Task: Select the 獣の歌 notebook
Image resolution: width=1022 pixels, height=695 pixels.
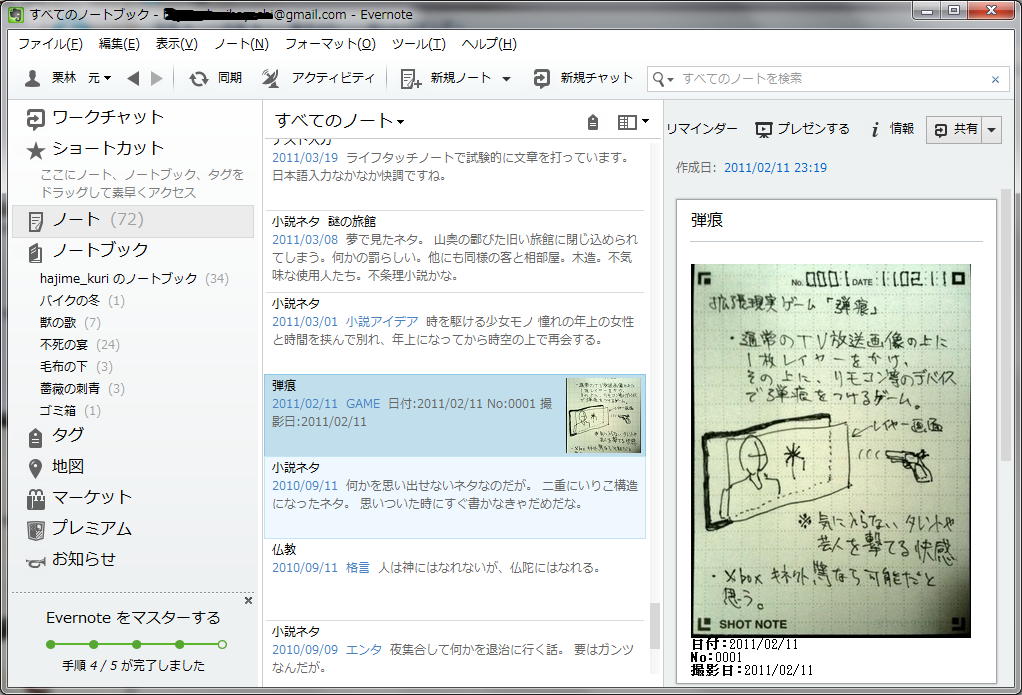Action: pyautogui.click(x=70, y=323)
